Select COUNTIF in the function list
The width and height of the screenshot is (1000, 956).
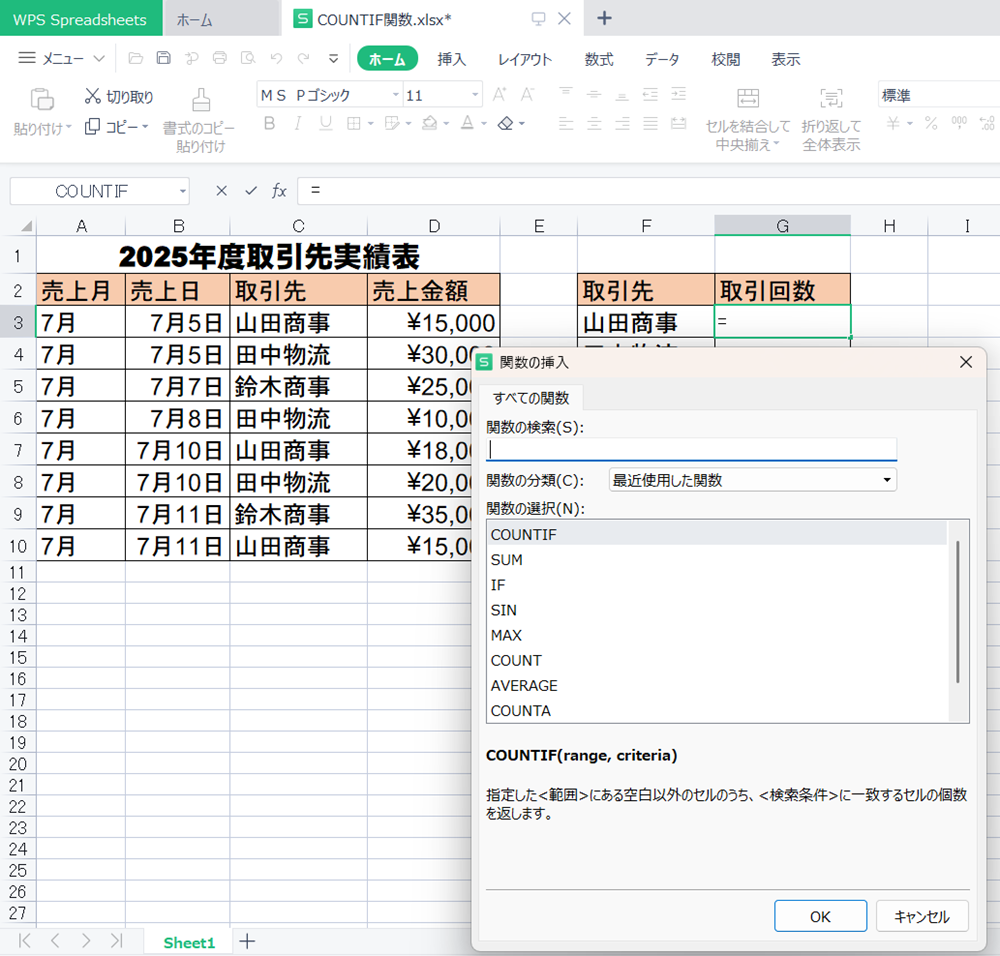[x=717, y=534]
